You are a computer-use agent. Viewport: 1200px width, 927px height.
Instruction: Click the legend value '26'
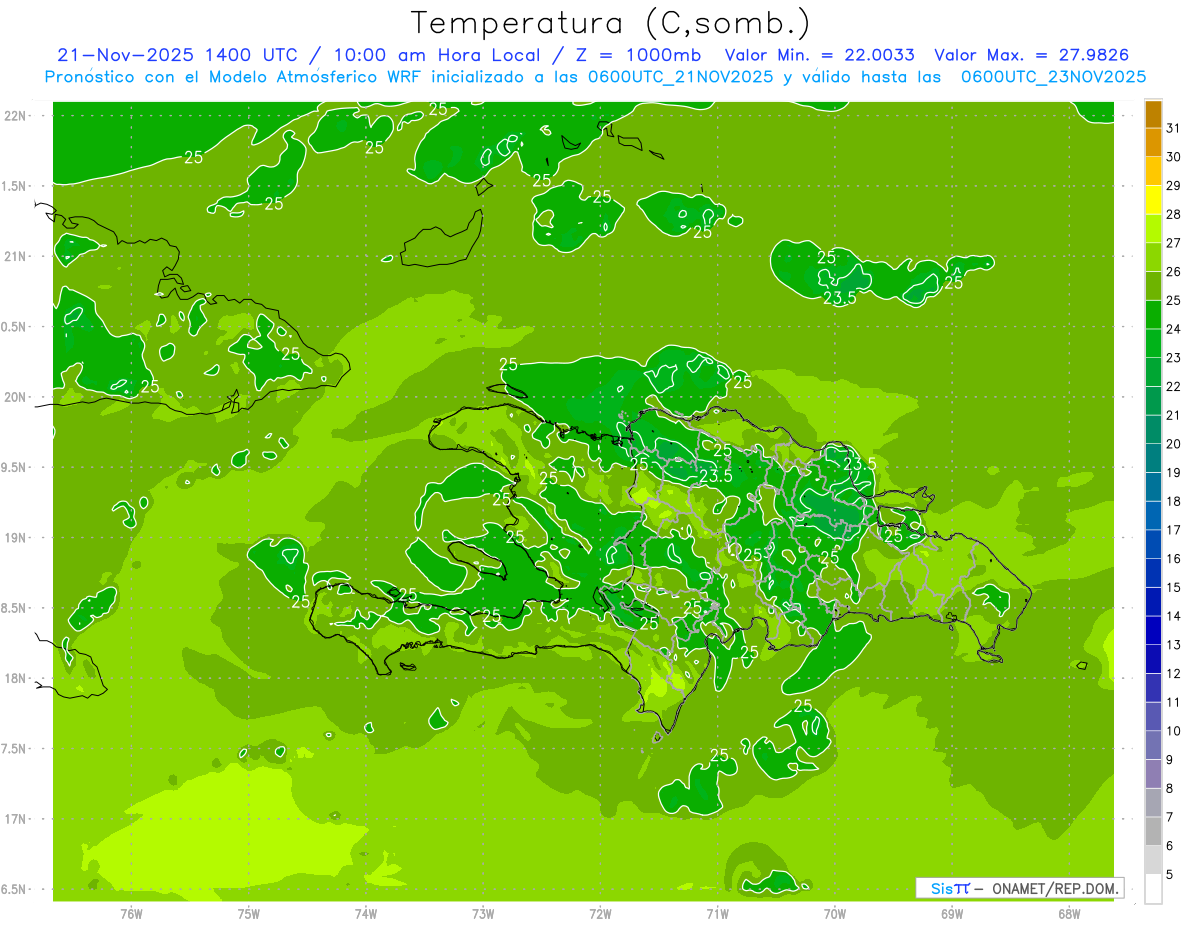tap(1174, 271)
